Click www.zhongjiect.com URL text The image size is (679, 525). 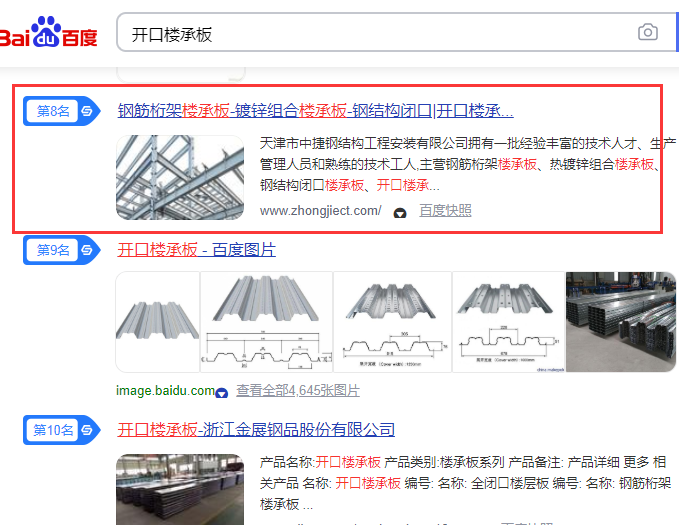[320, 211]
